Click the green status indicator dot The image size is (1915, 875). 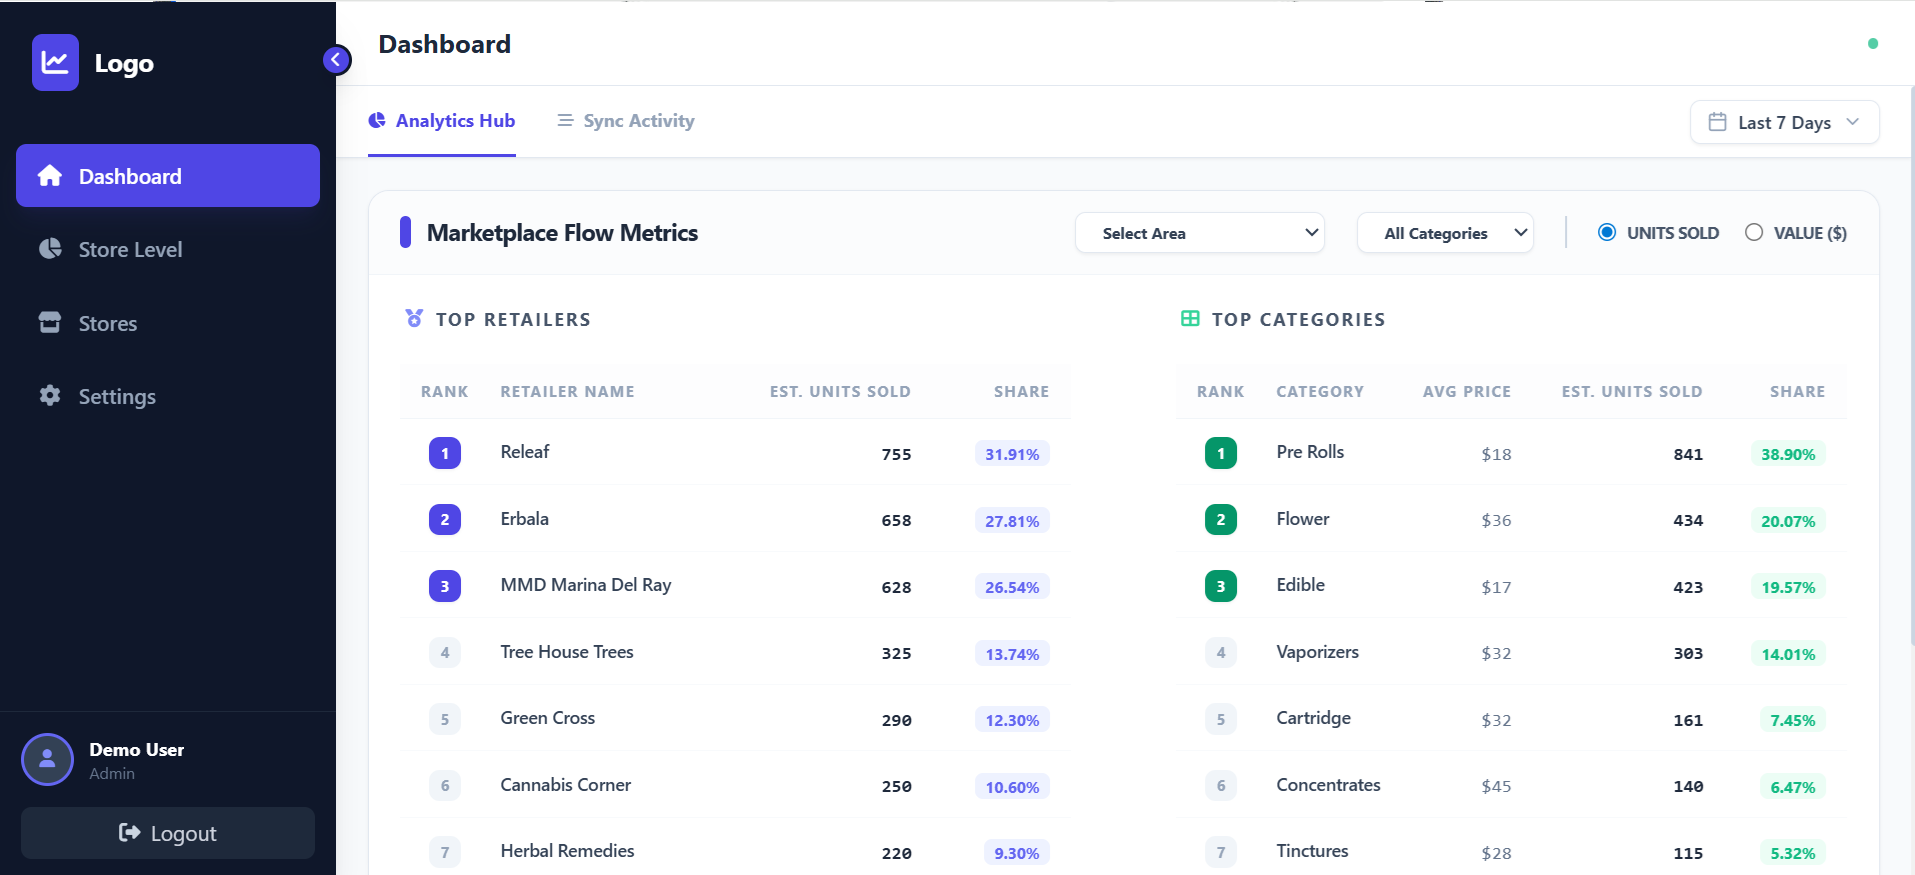[1873, 44]
